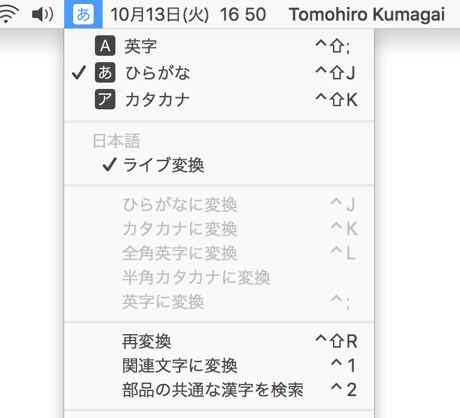Click the あ icon beside ひらがな
The height and width of the screenshot is (418, 460).
click(105, 72)
